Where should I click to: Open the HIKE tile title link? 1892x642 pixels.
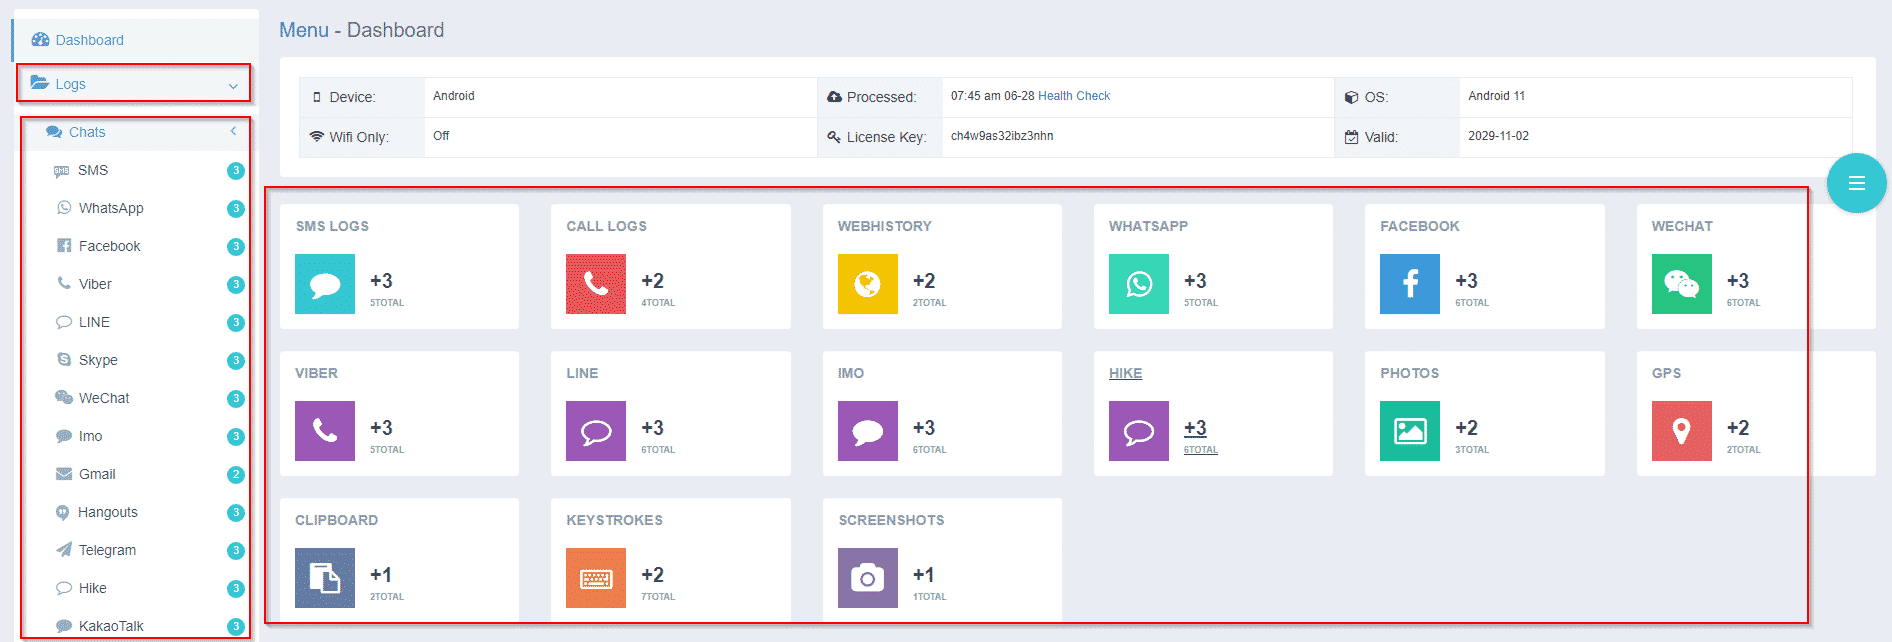1125,373
